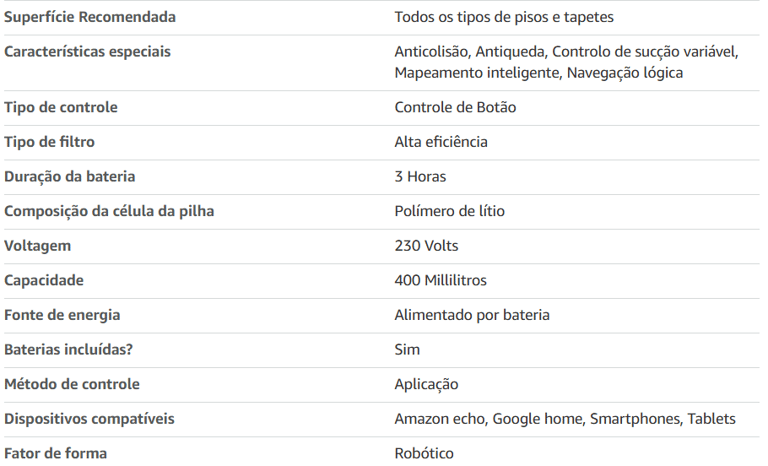This screenshot has width=768, height=466.
Task: Click the 'Mapeamento inteligente, Navegação lógica' value
Action: click(x=539, y=73)
